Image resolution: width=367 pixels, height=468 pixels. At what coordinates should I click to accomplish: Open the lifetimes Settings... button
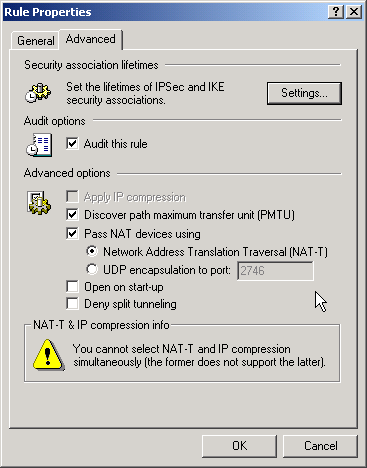tap(304, 93)
